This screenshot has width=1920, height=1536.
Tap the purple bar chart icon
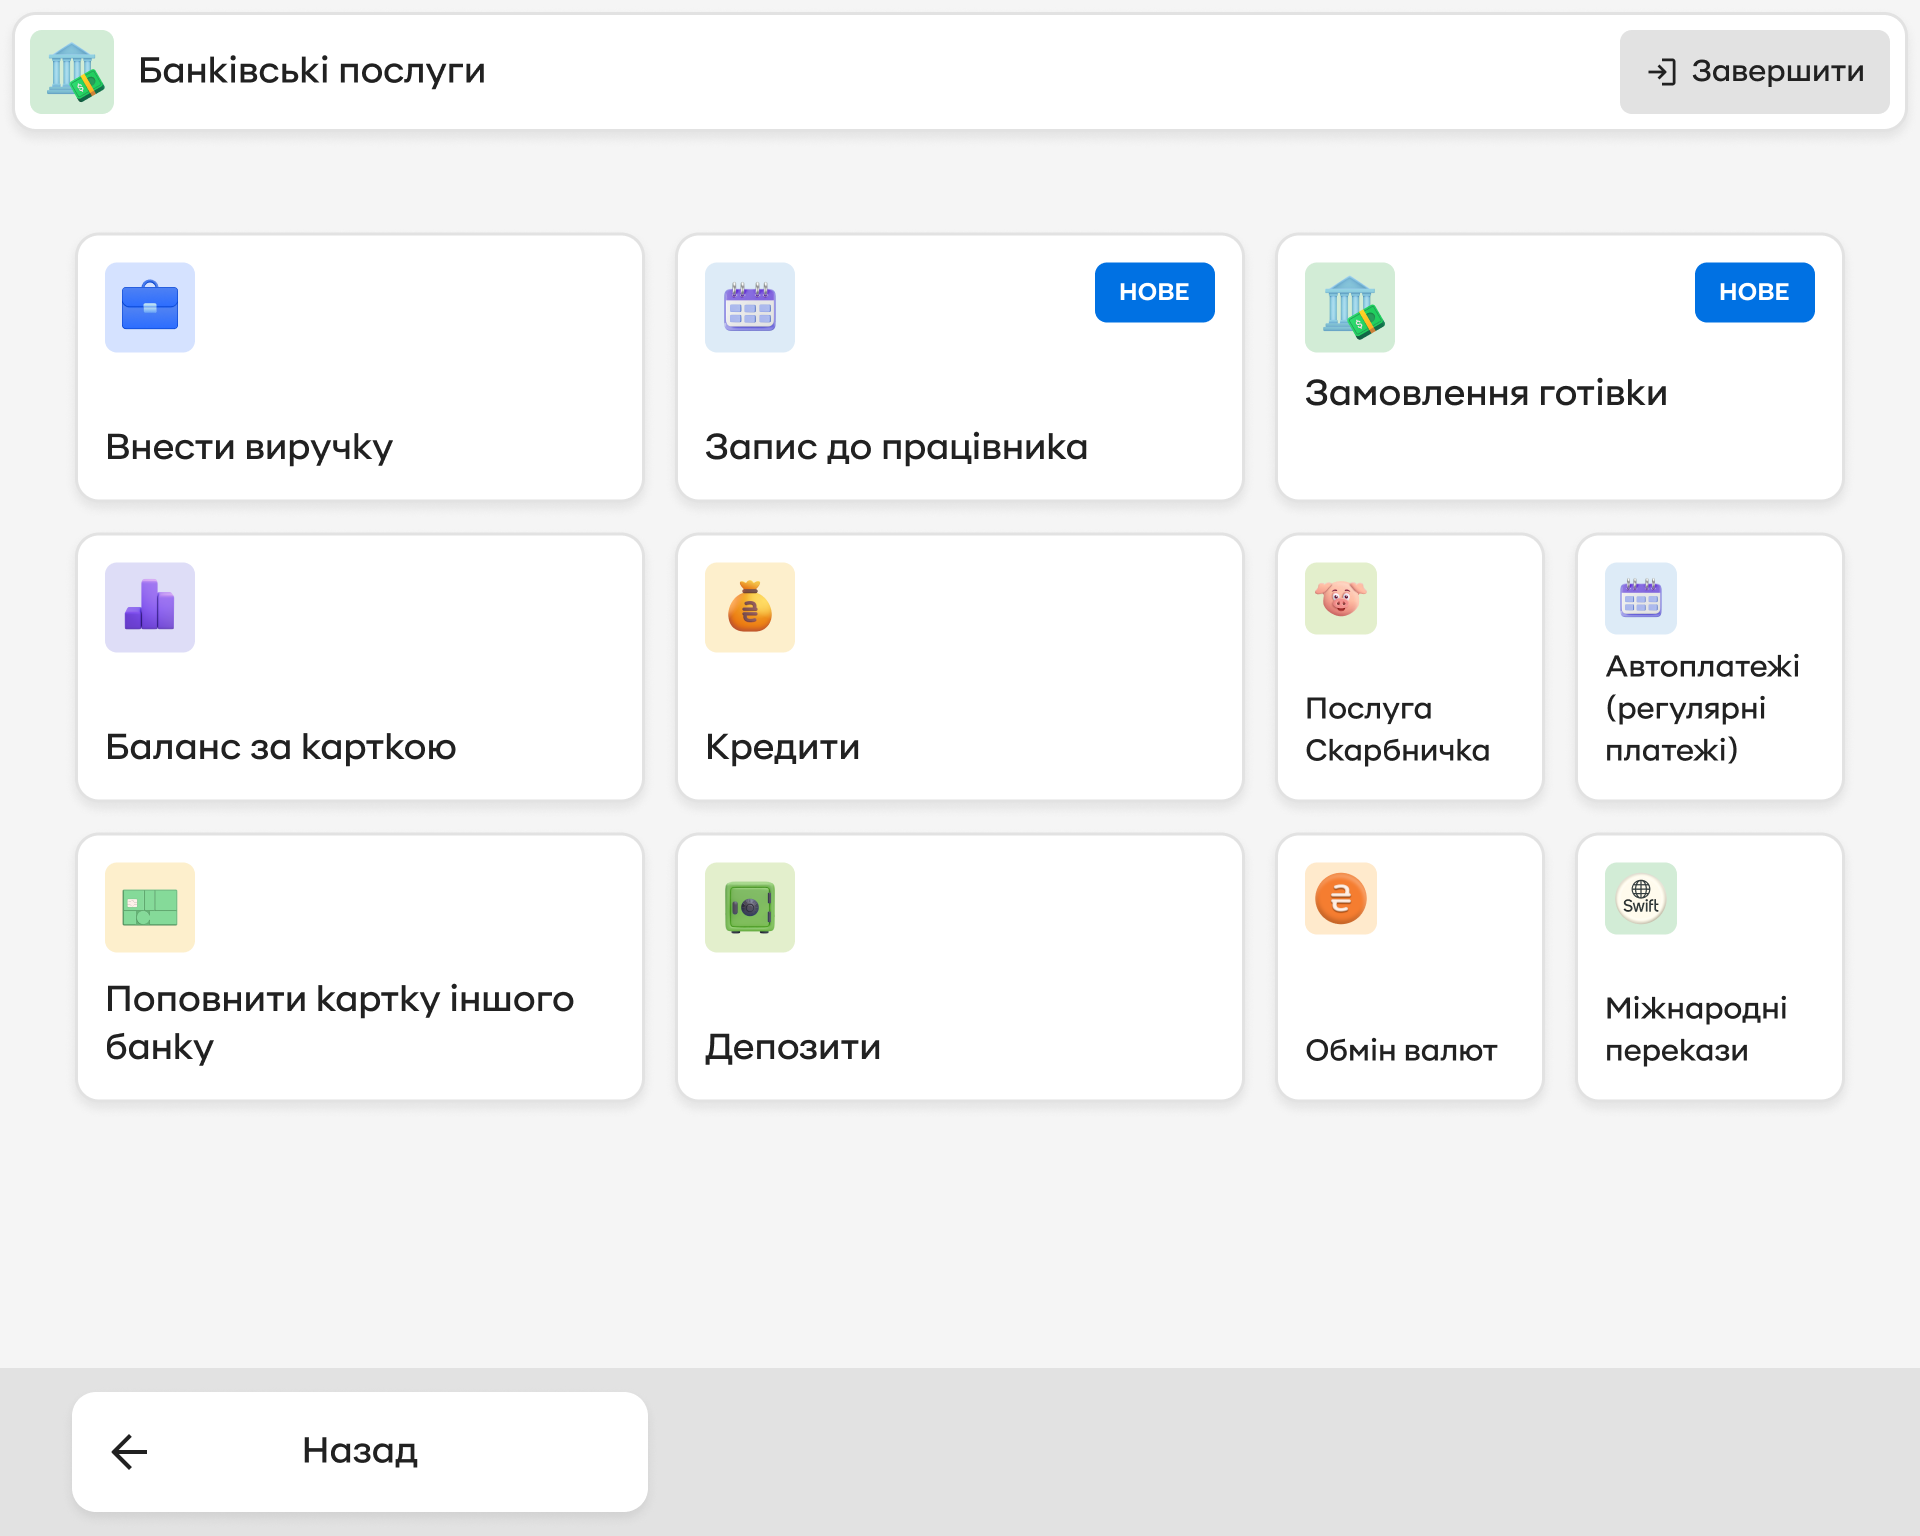pos(150,607)
